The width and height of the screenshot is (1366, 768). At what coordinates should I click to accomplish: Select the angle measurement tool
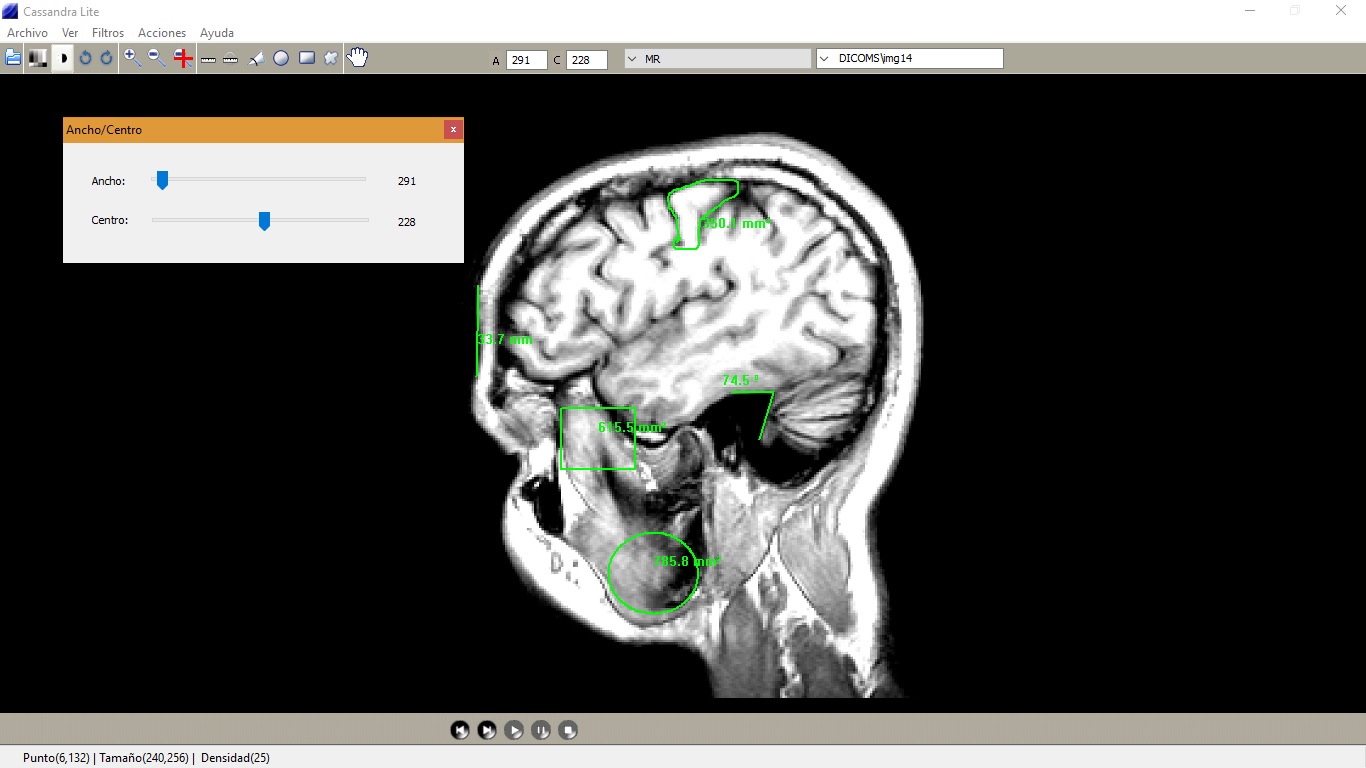click(x=256, y=59)
